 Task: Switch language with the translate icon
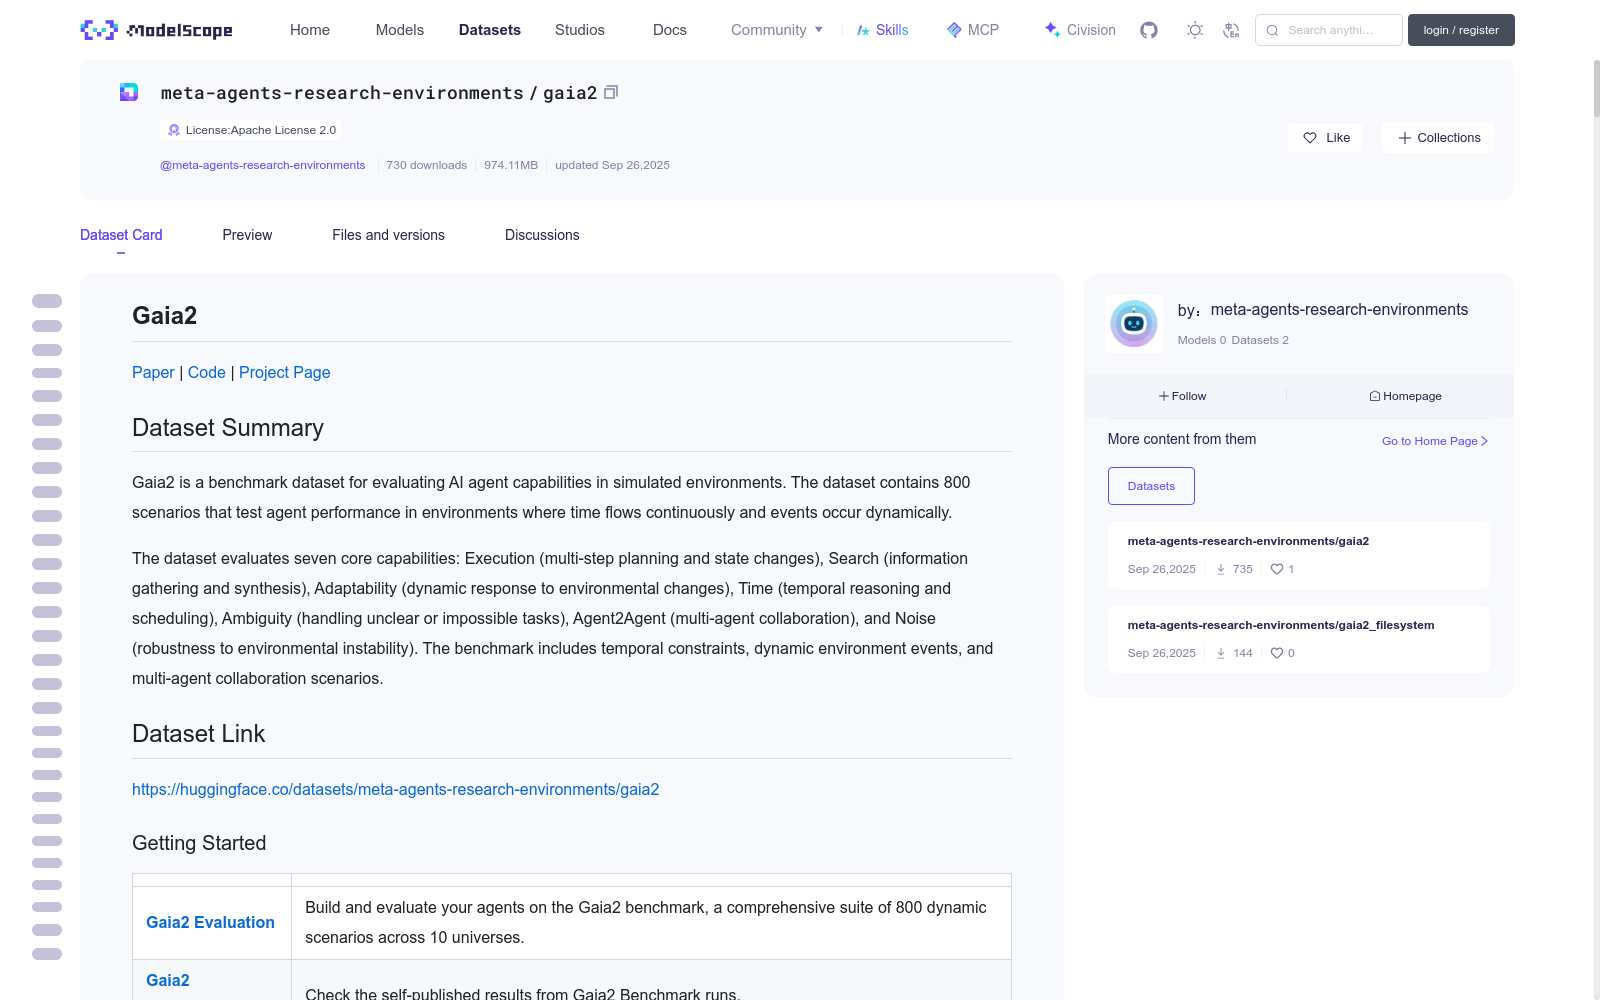pos(1231,30)
